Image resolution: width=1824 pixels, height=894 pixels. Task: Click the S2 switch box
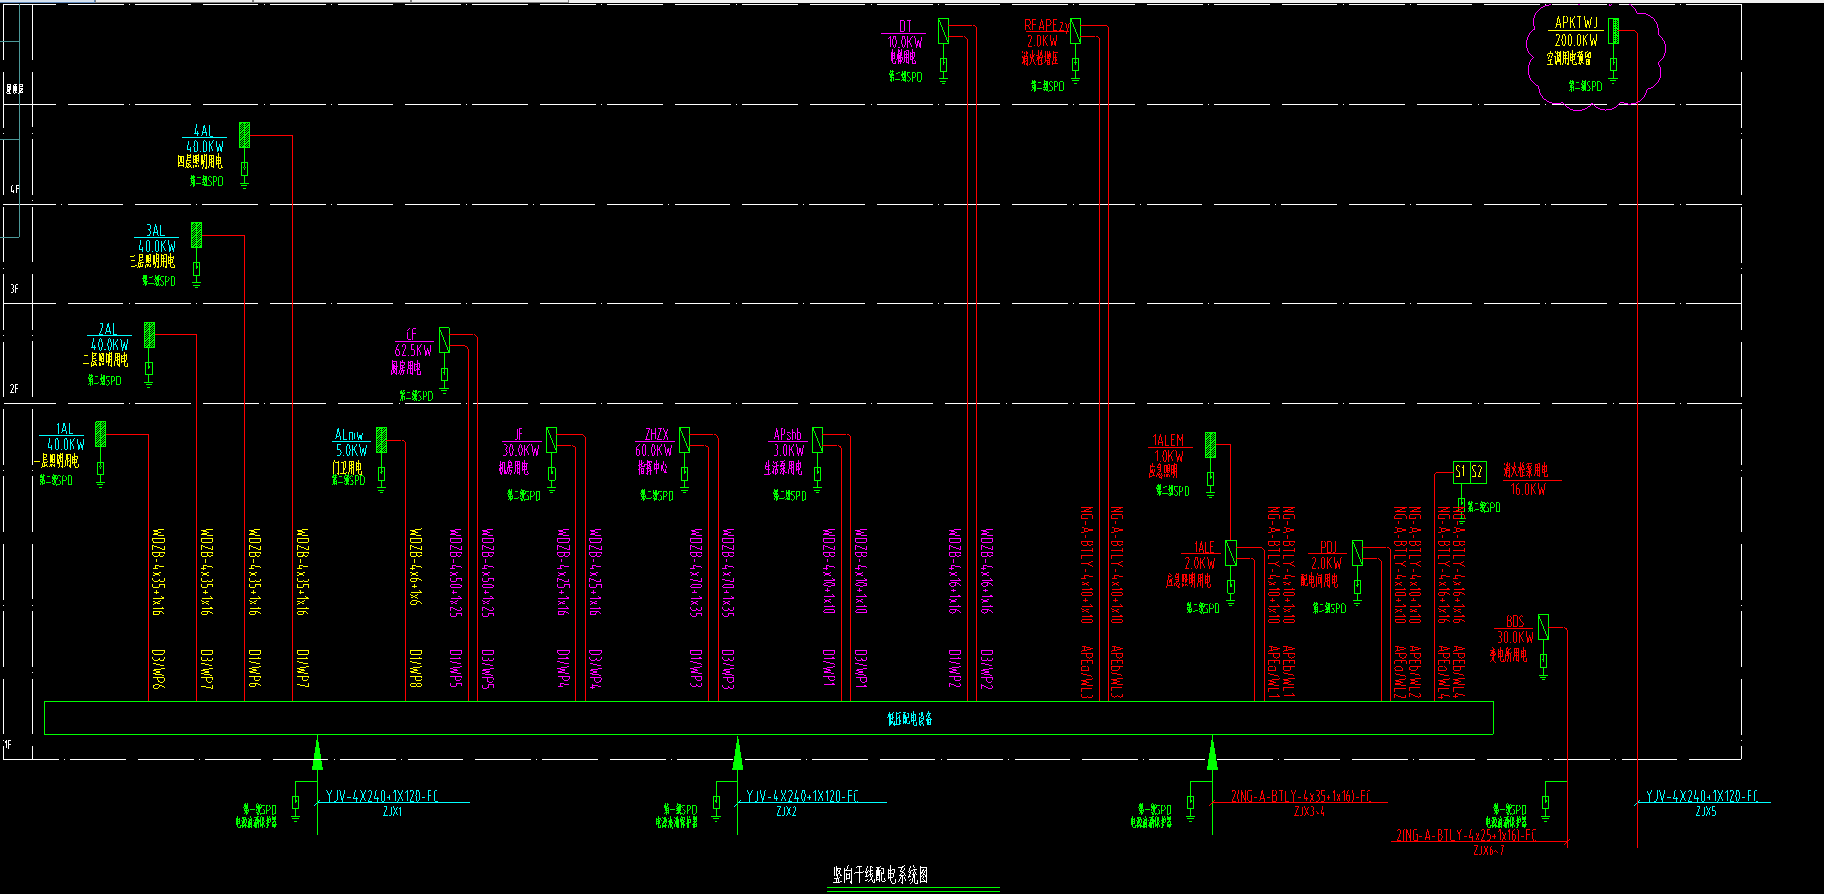1477,472
